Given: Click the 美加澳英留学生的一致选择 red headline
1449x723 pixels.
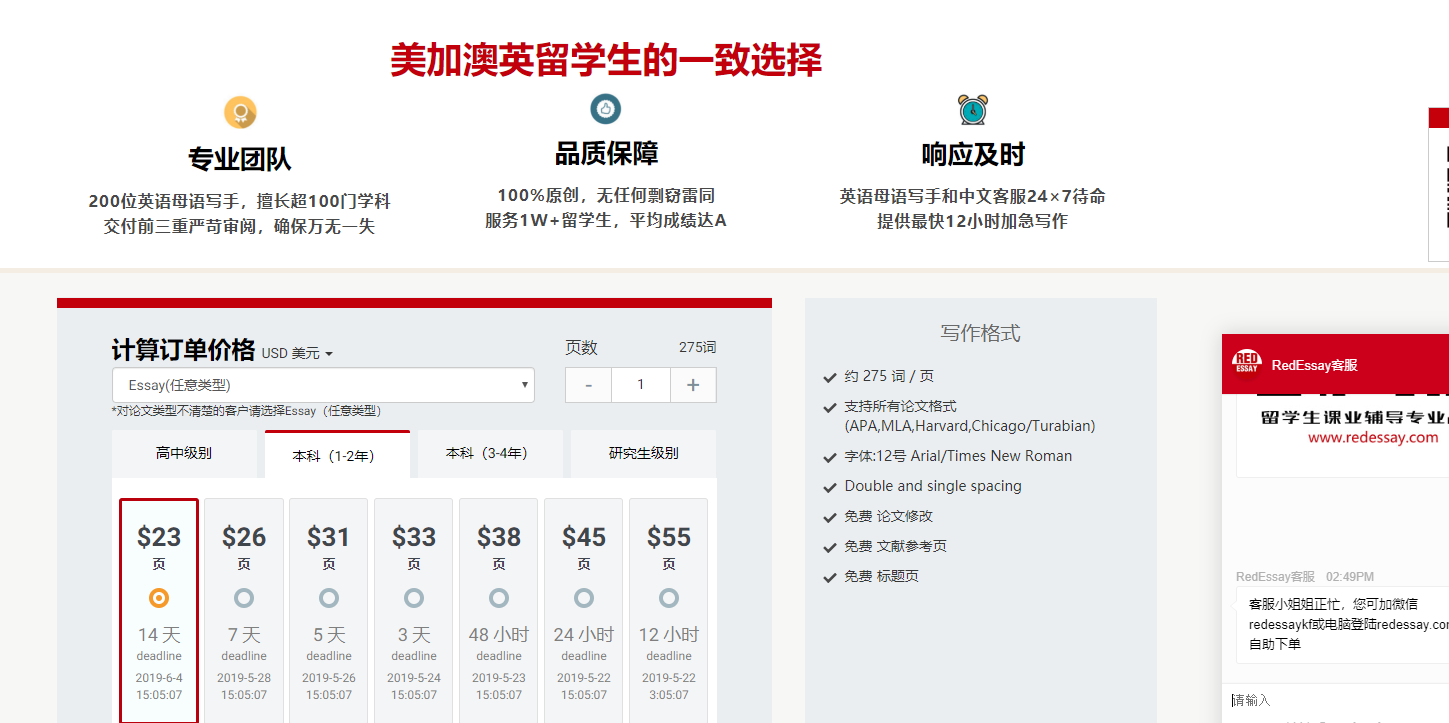Looking at the screenshot, I should click(606, 60).
